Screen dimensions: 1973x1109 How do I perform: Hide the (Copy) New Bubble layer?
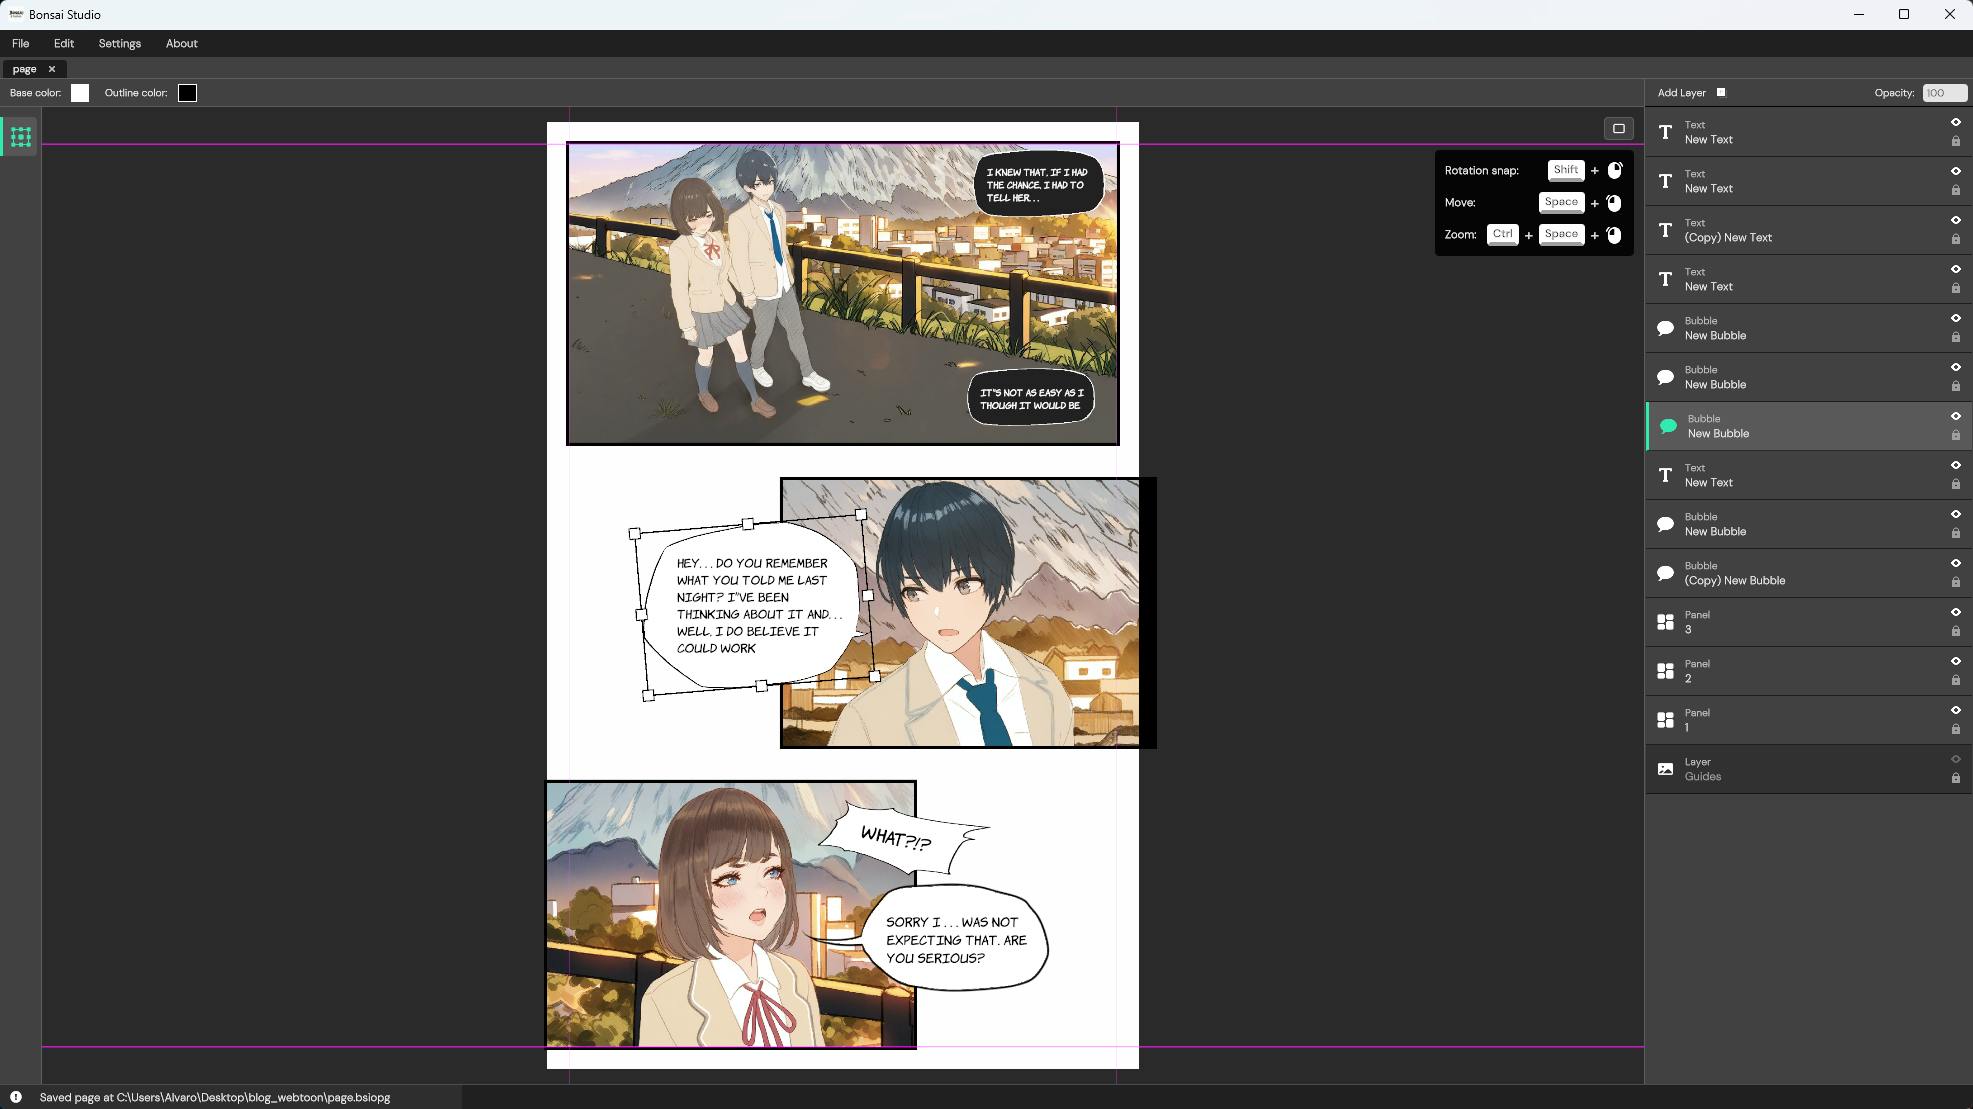pyautogui.click(x=1956, y=563)
